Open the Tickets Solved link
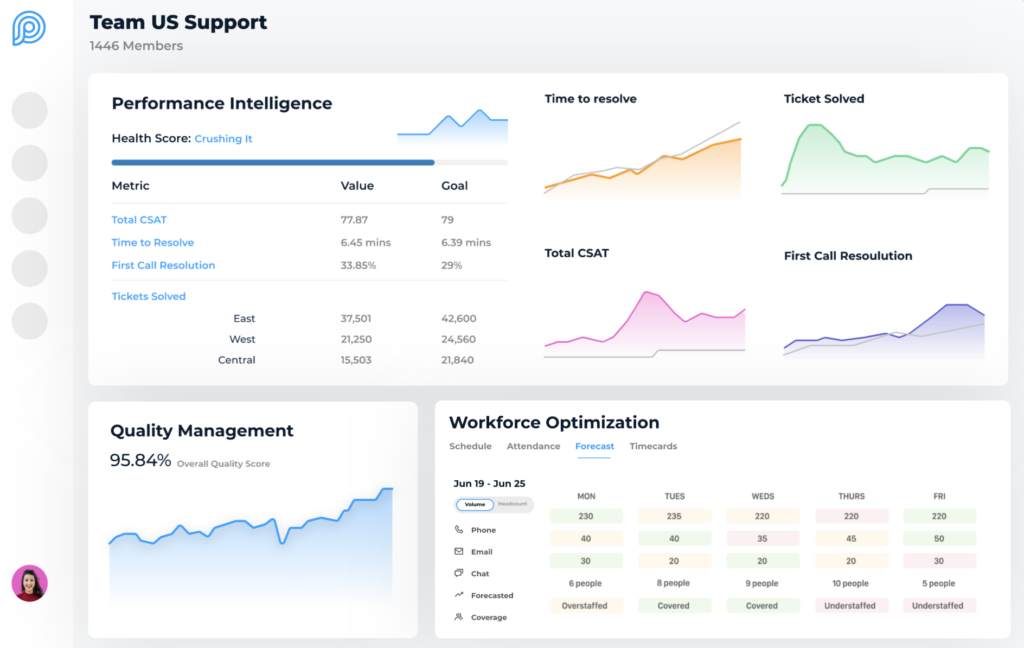 (x=149, y=297)
